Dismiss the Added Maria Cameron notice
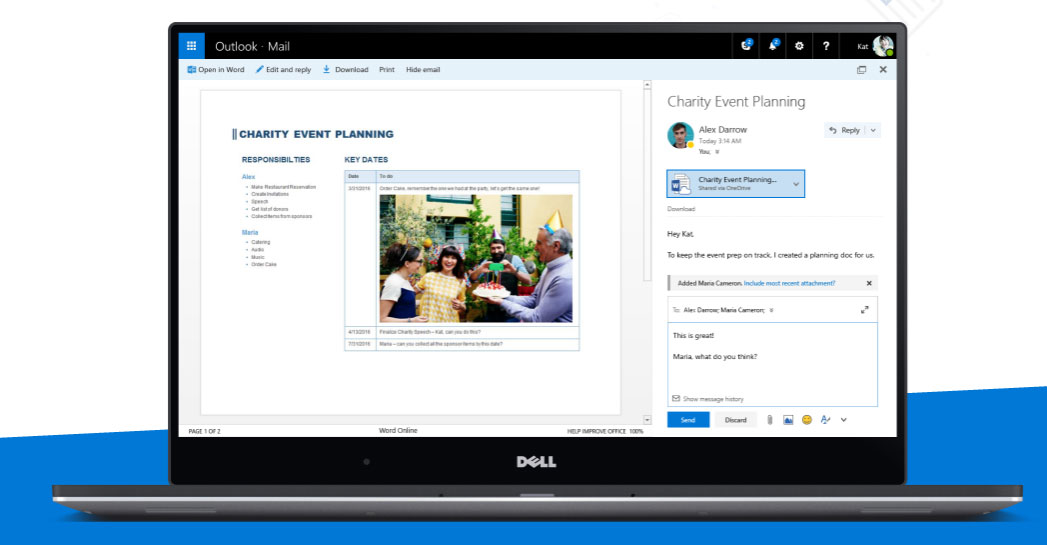 click(x=869, y=283)
